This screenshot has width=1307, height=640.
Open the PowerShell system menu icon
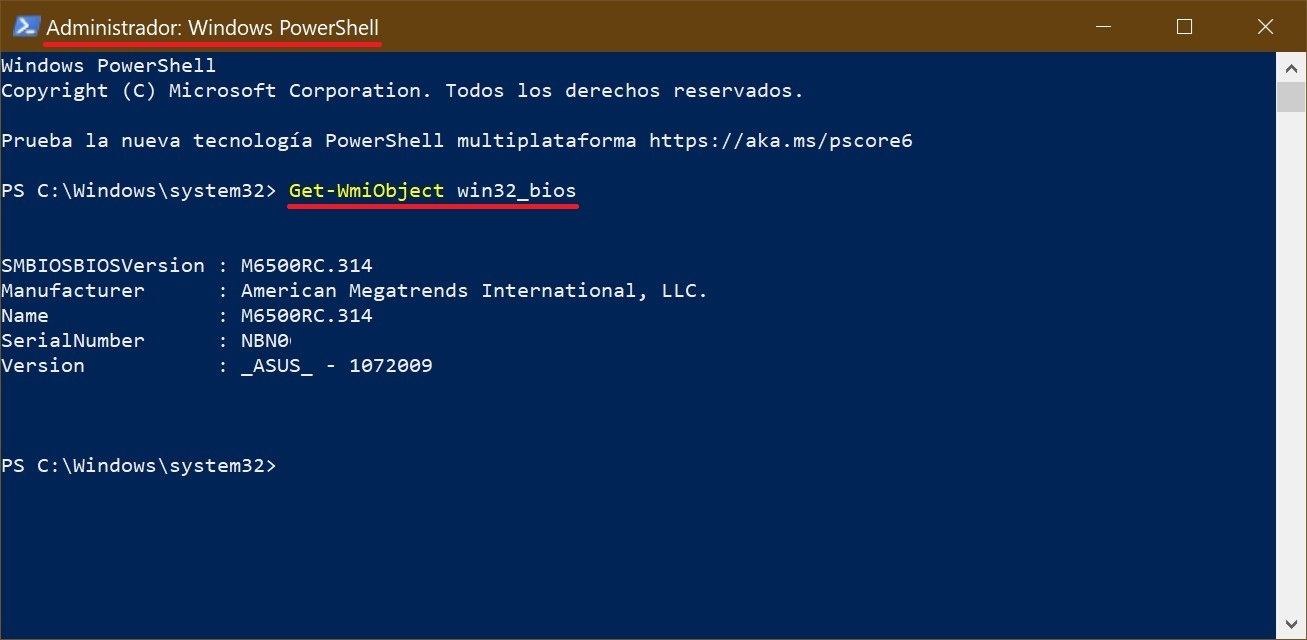(27, 27)
